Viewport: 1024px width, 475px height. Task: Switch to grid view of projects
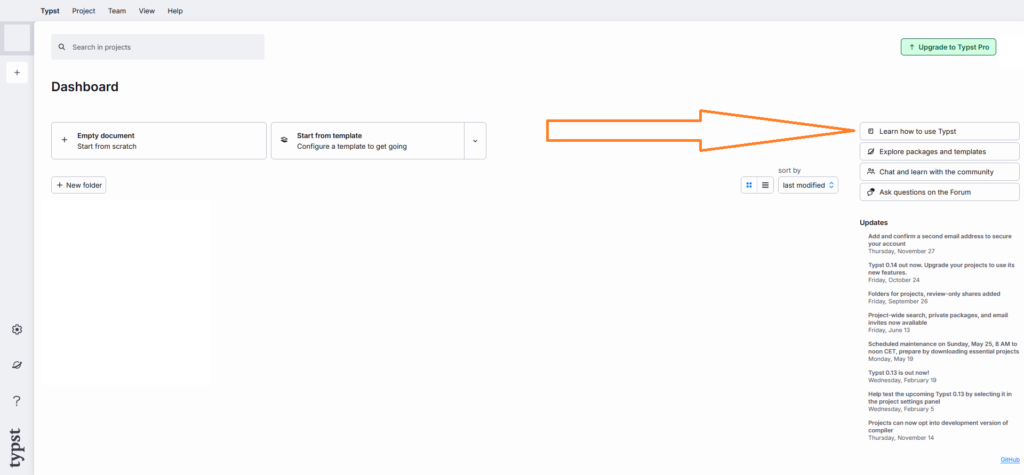749,185
